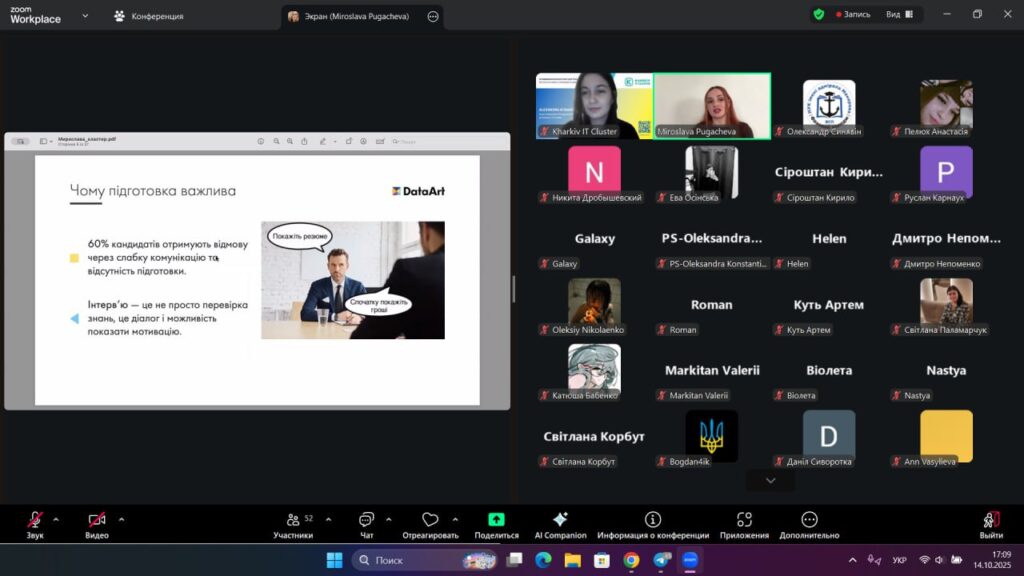This screenshot has height=576, width=1024.
Task: Unmute the microphone with the Sound button
Action: coord(35,525)
